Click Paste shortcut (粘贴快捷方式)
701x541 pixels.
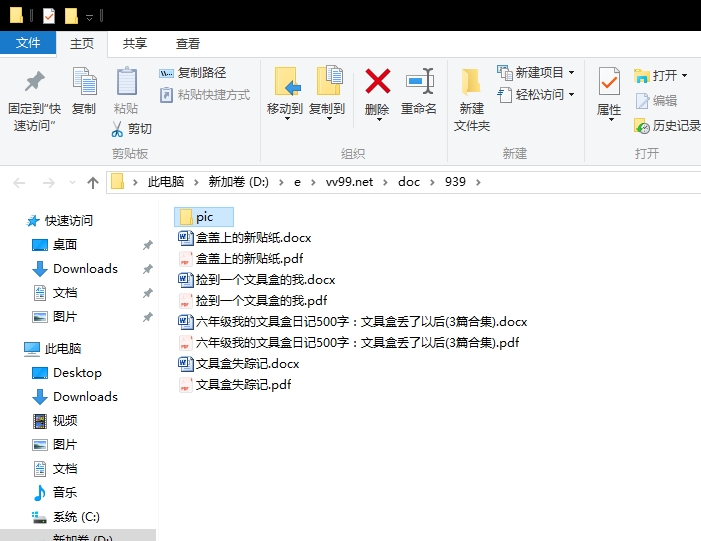tap(205, 95)
